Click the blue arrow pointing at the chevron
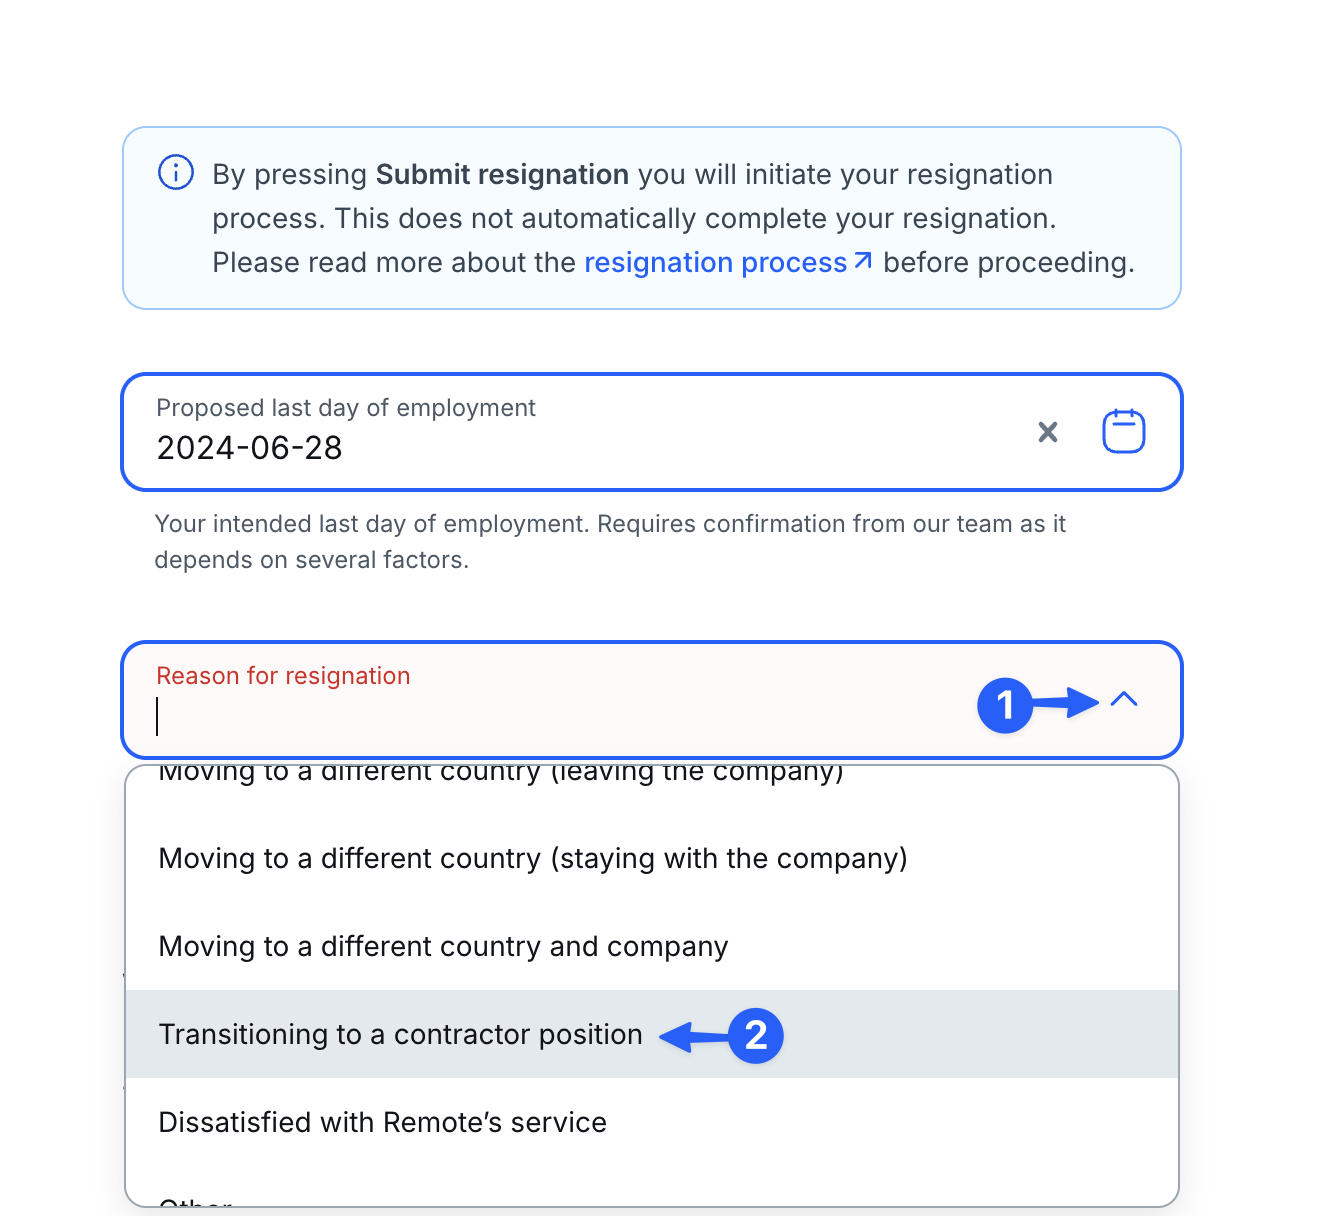This screenshot has height=1216, width=1324. [1066, 702]
